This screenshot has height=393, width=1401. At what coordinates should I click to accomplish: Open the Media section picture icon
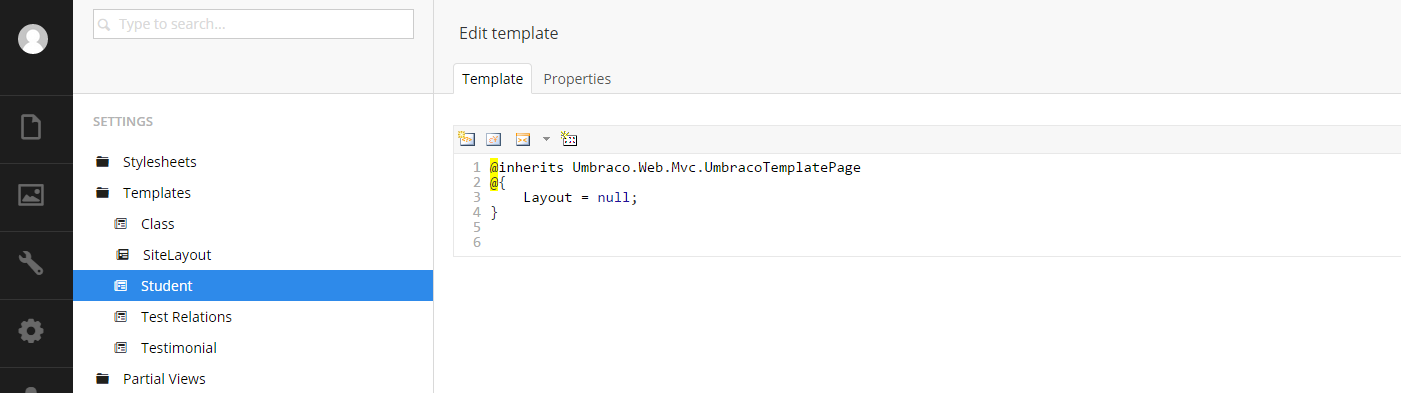click(x=32, y=195)
